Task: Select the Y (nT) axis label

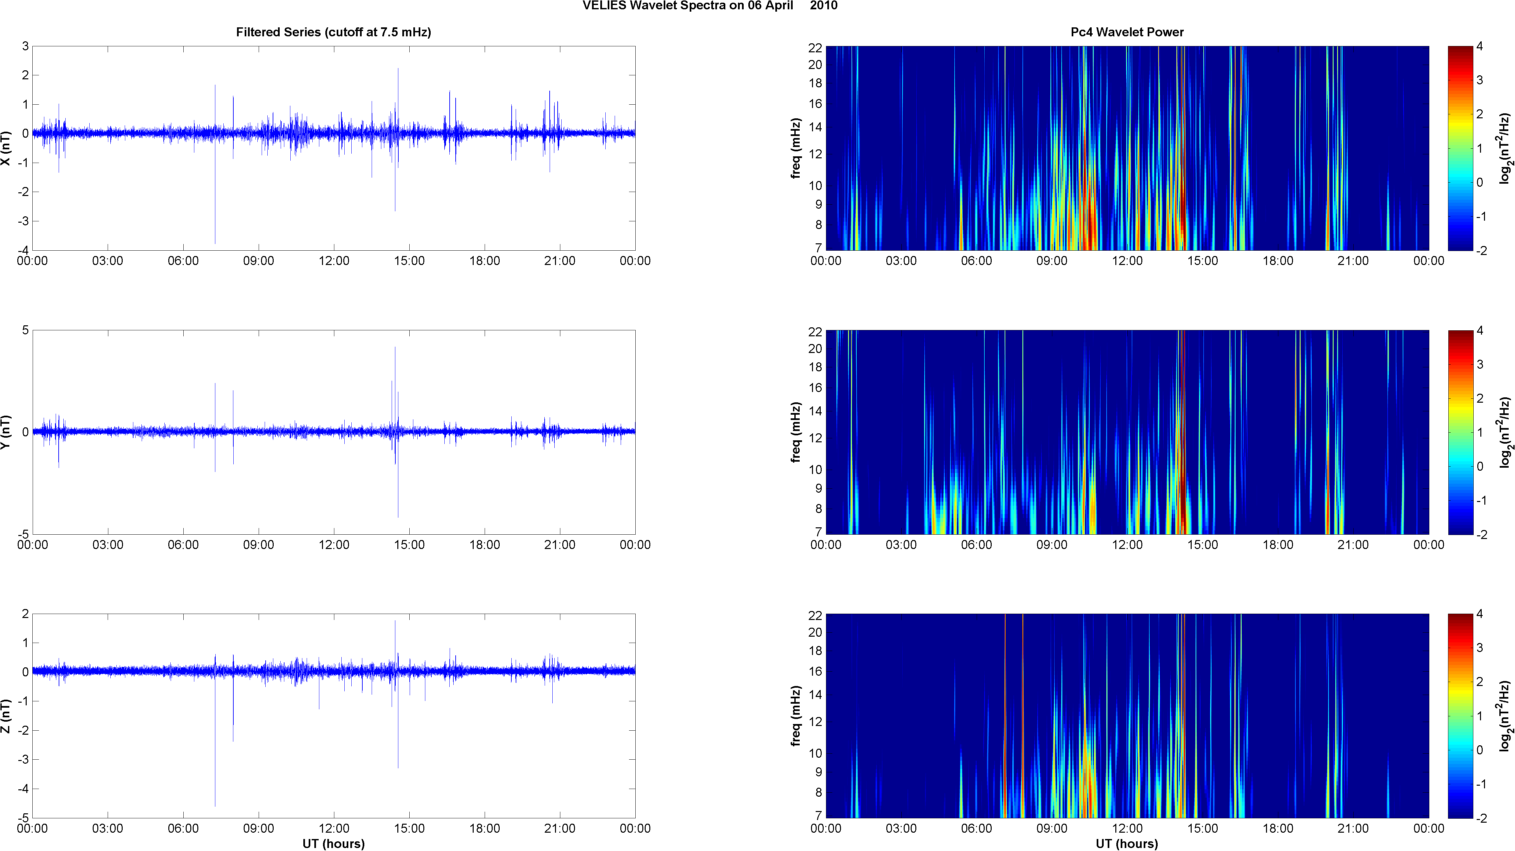Action: point(6,432)
